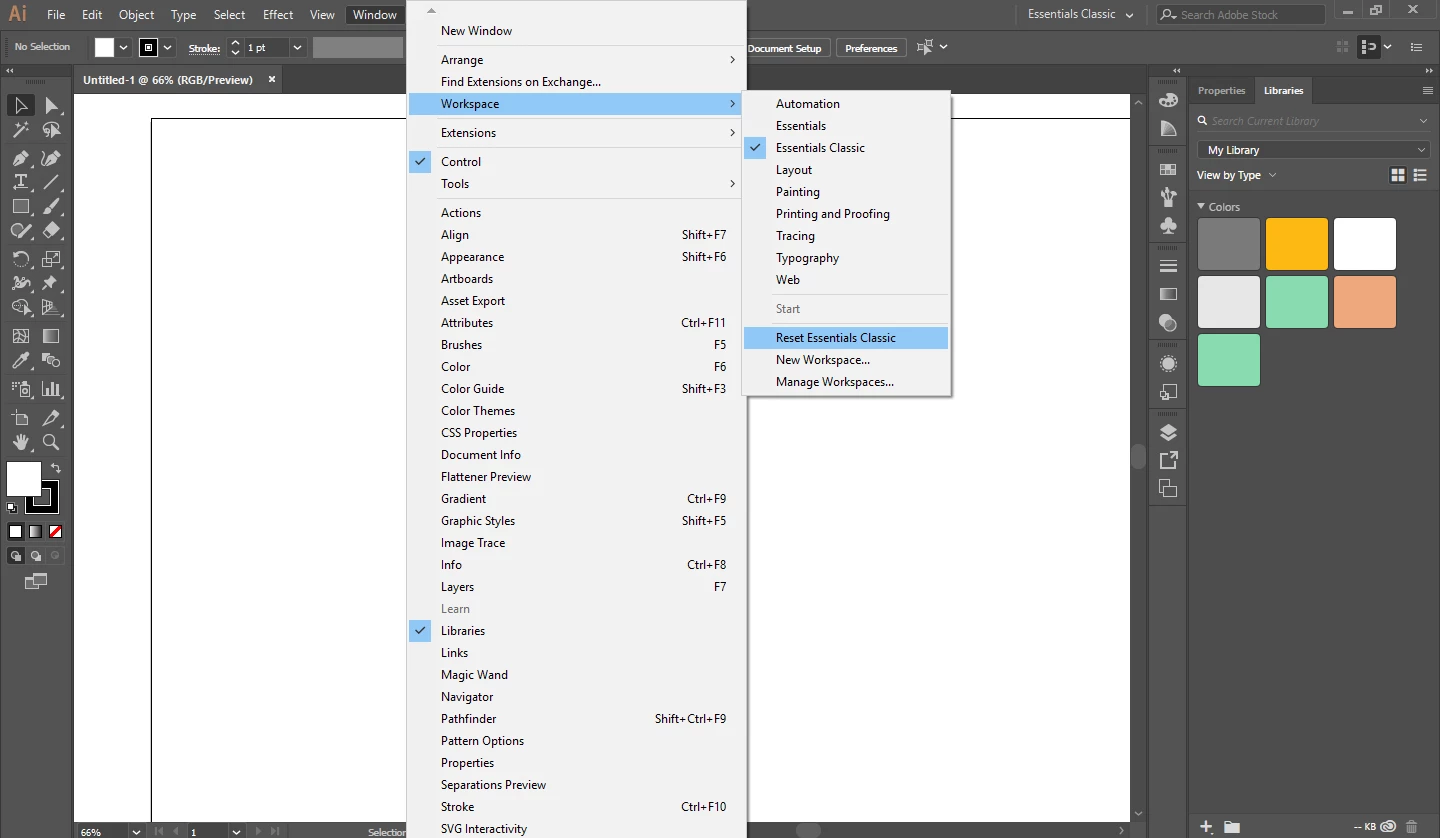Select the Scale tool
This screenshot has width=1440, height=838.
coord(51,259)
